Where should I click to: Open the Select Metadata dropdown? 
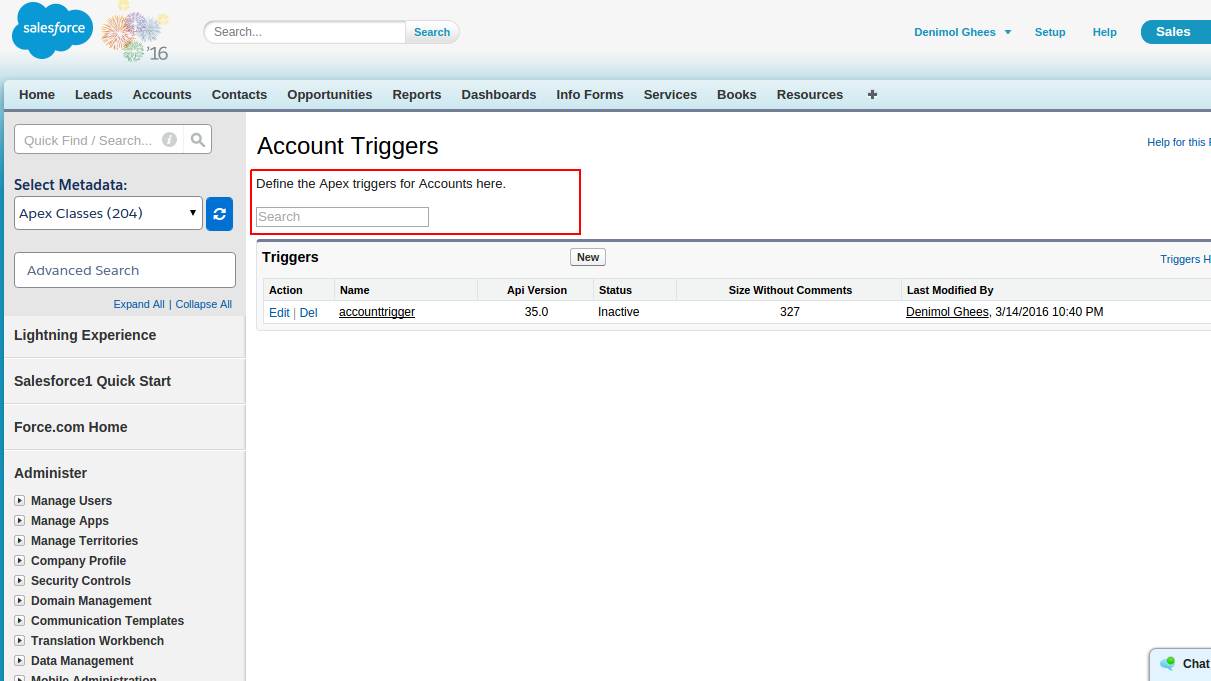109,213
